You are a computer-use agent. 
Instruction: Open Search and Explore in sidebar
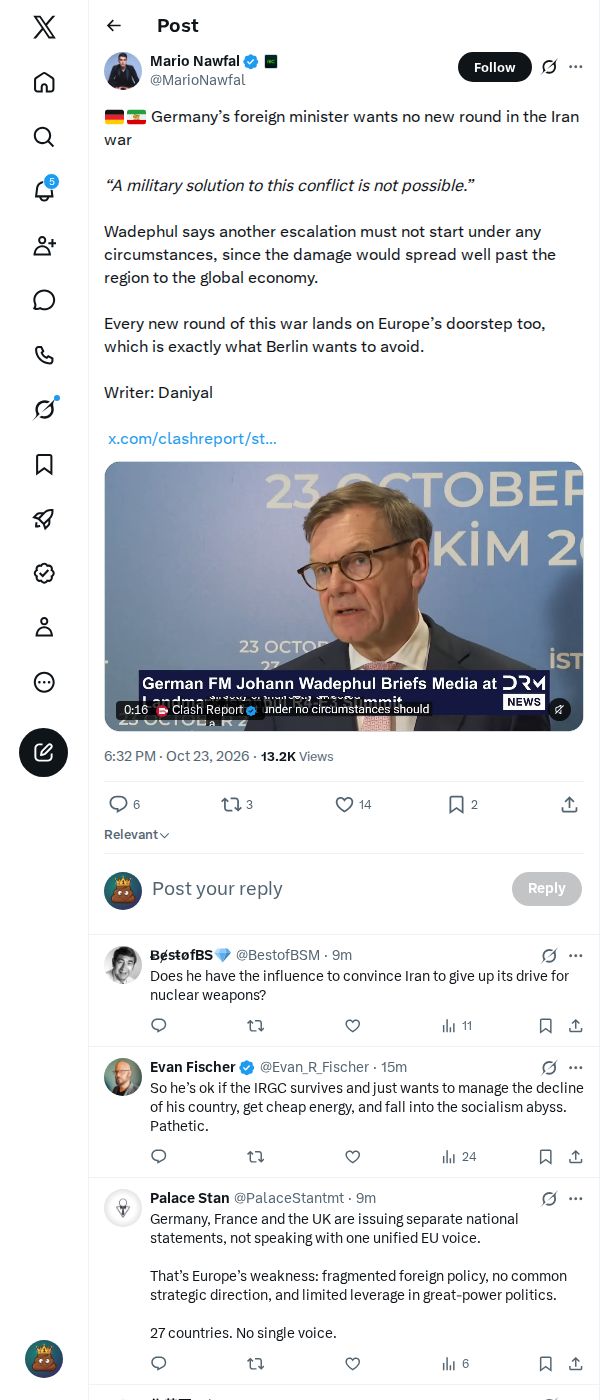(44, 136)
